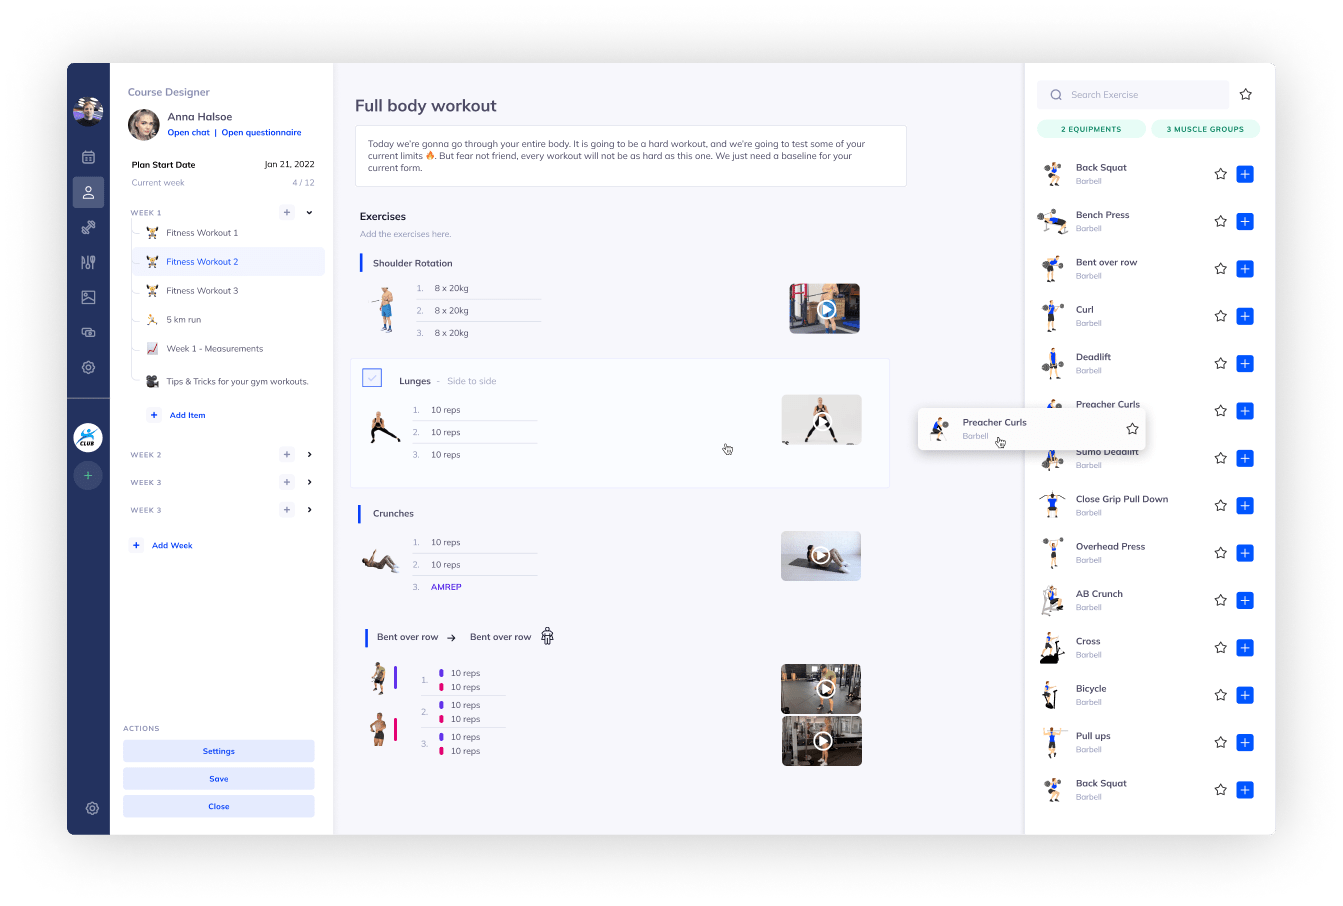This screenshot has height=906, width=1343.
Task: Filter by the 3 Muscle Groups chip
Action: coord(1205,129)
